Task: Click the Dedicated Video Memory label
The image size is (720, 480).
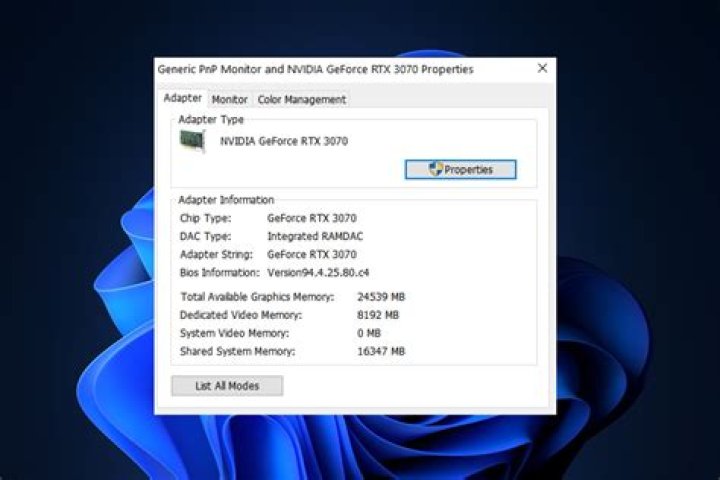Action: click(x=241, y=315)
